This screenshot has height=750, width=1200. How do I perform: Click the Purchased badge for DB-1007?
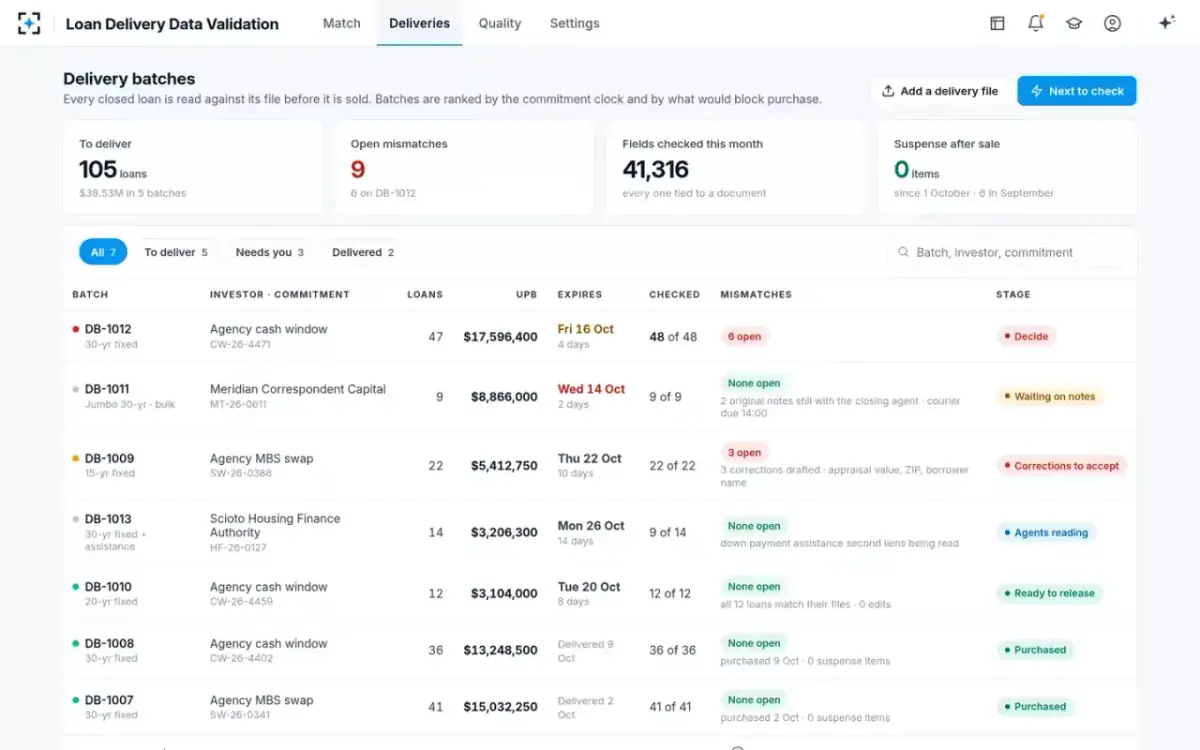1035,707
